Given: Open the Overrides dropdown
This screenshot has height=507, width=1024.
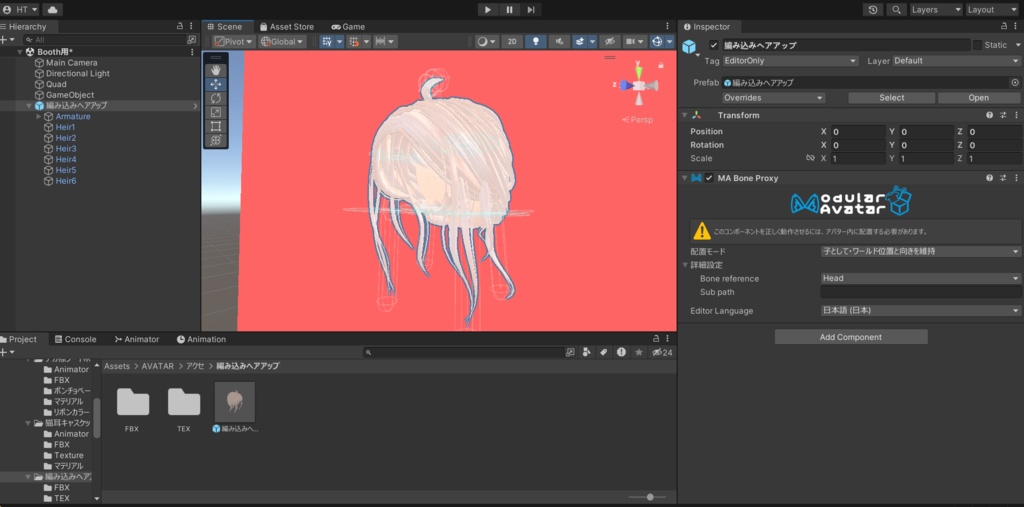Looking at the screenshot, I should click(774, 98).
